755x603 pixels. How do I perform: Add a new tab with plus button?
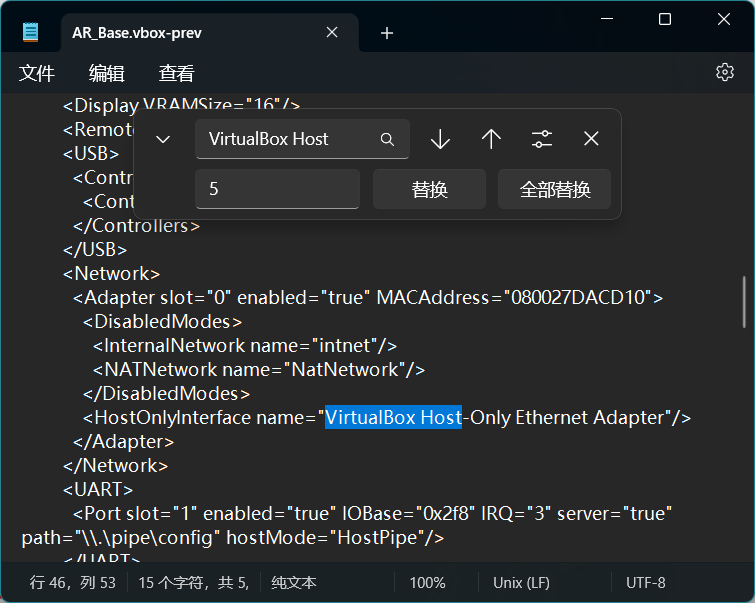pyautogui.click(x=387, y=33)
